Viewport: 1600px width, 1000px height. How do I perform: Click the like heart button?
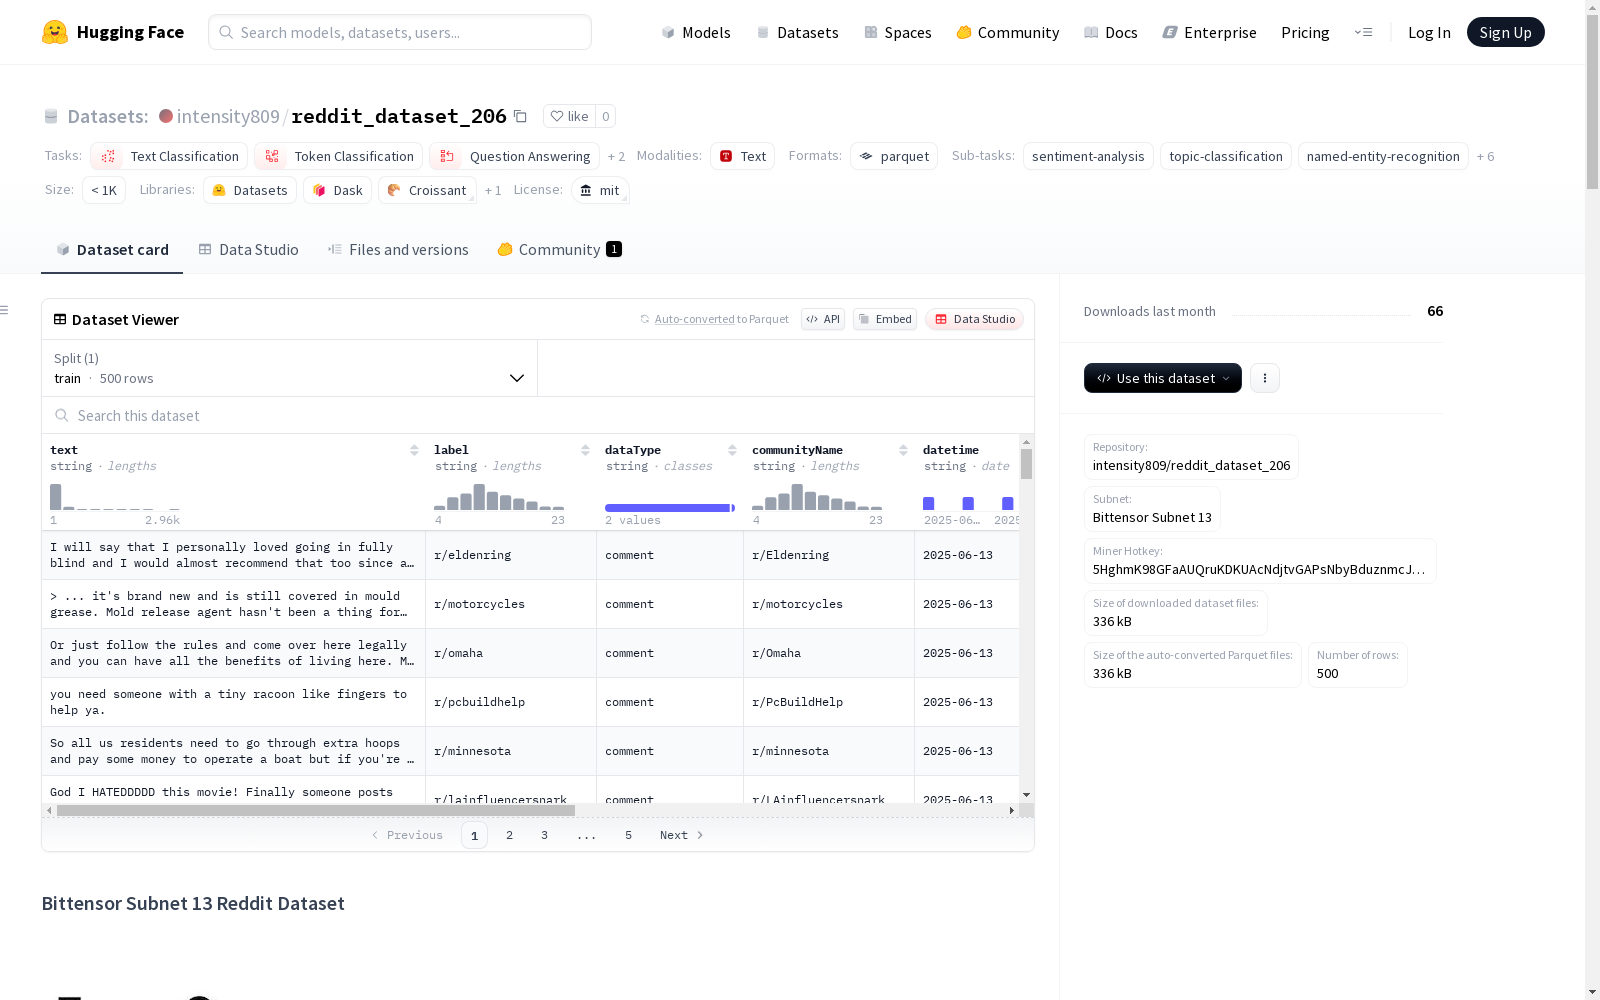tap(569, 116)
